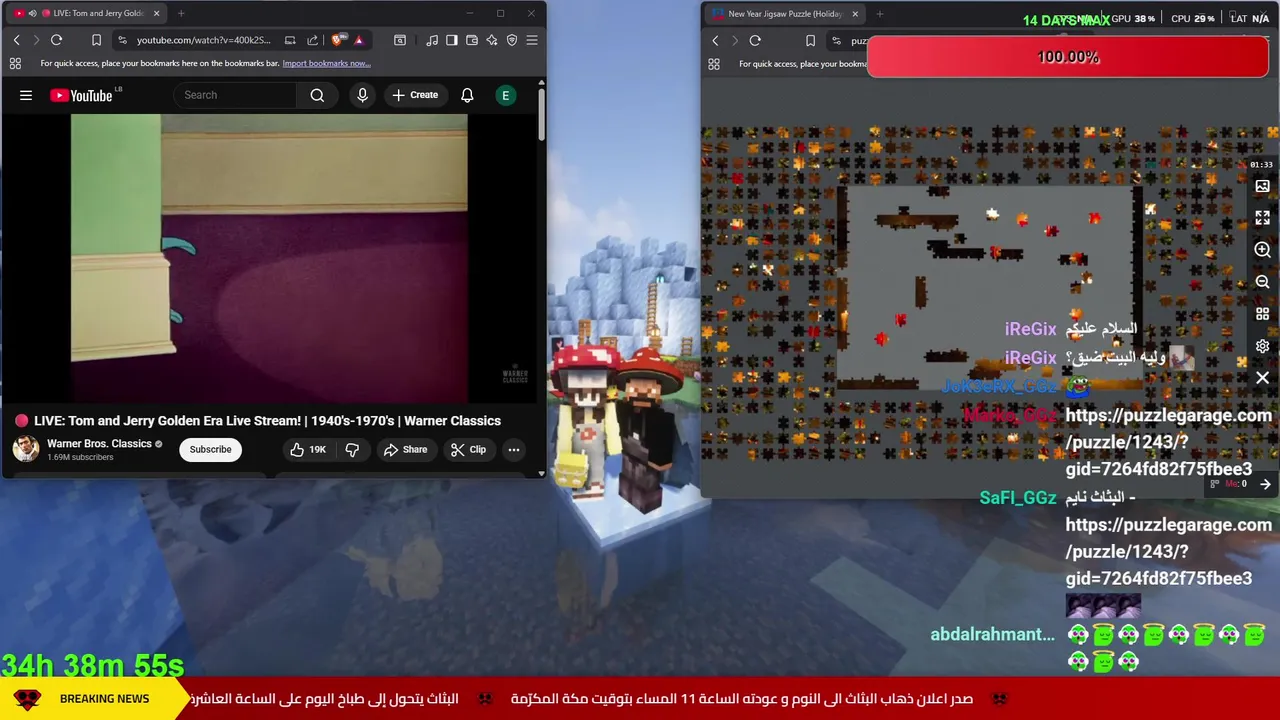1280x720 pixels.
Task: Share the YouTube URL from the address bar
Action: click(313, 40)
